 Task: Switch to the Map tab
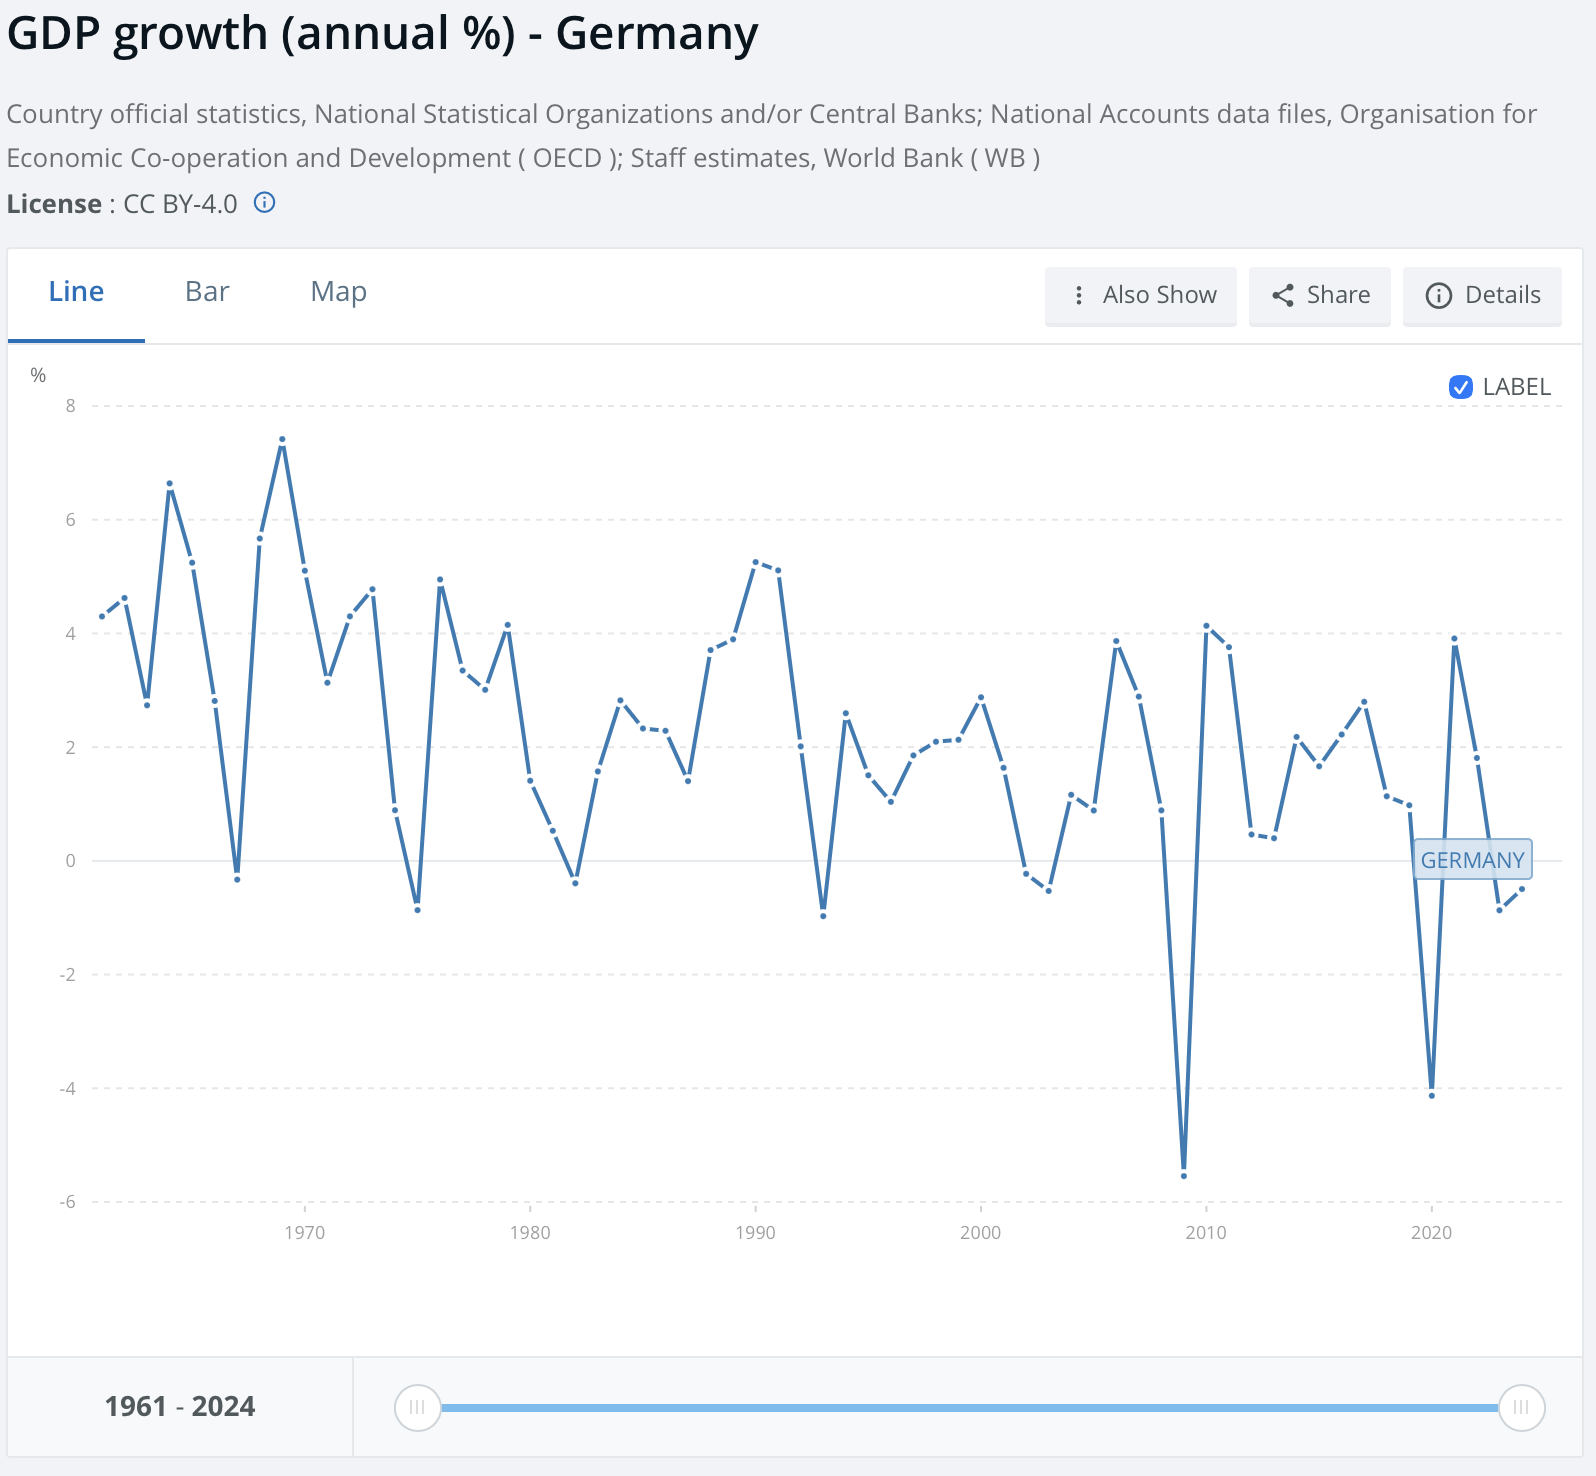coord(339,292)
